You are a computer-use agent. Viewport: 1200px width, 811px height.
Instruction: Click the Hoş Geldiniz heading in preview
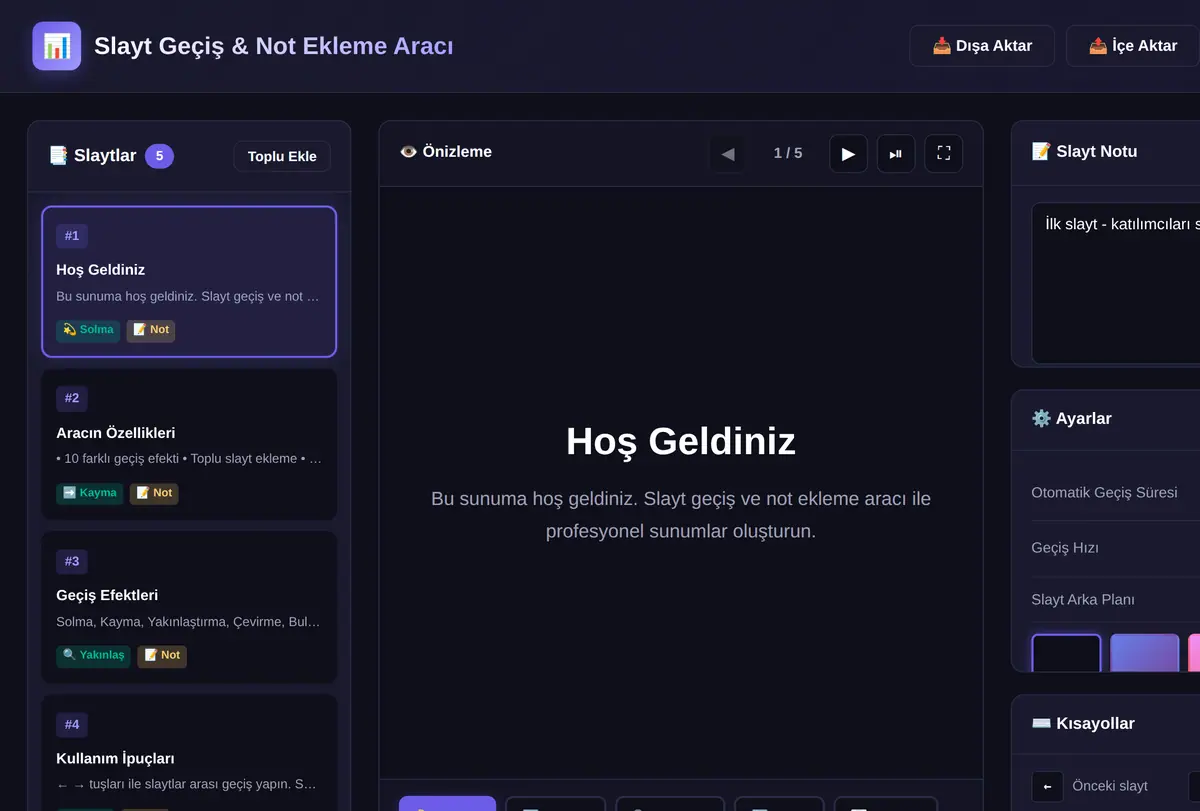click(x=681, y=441)
